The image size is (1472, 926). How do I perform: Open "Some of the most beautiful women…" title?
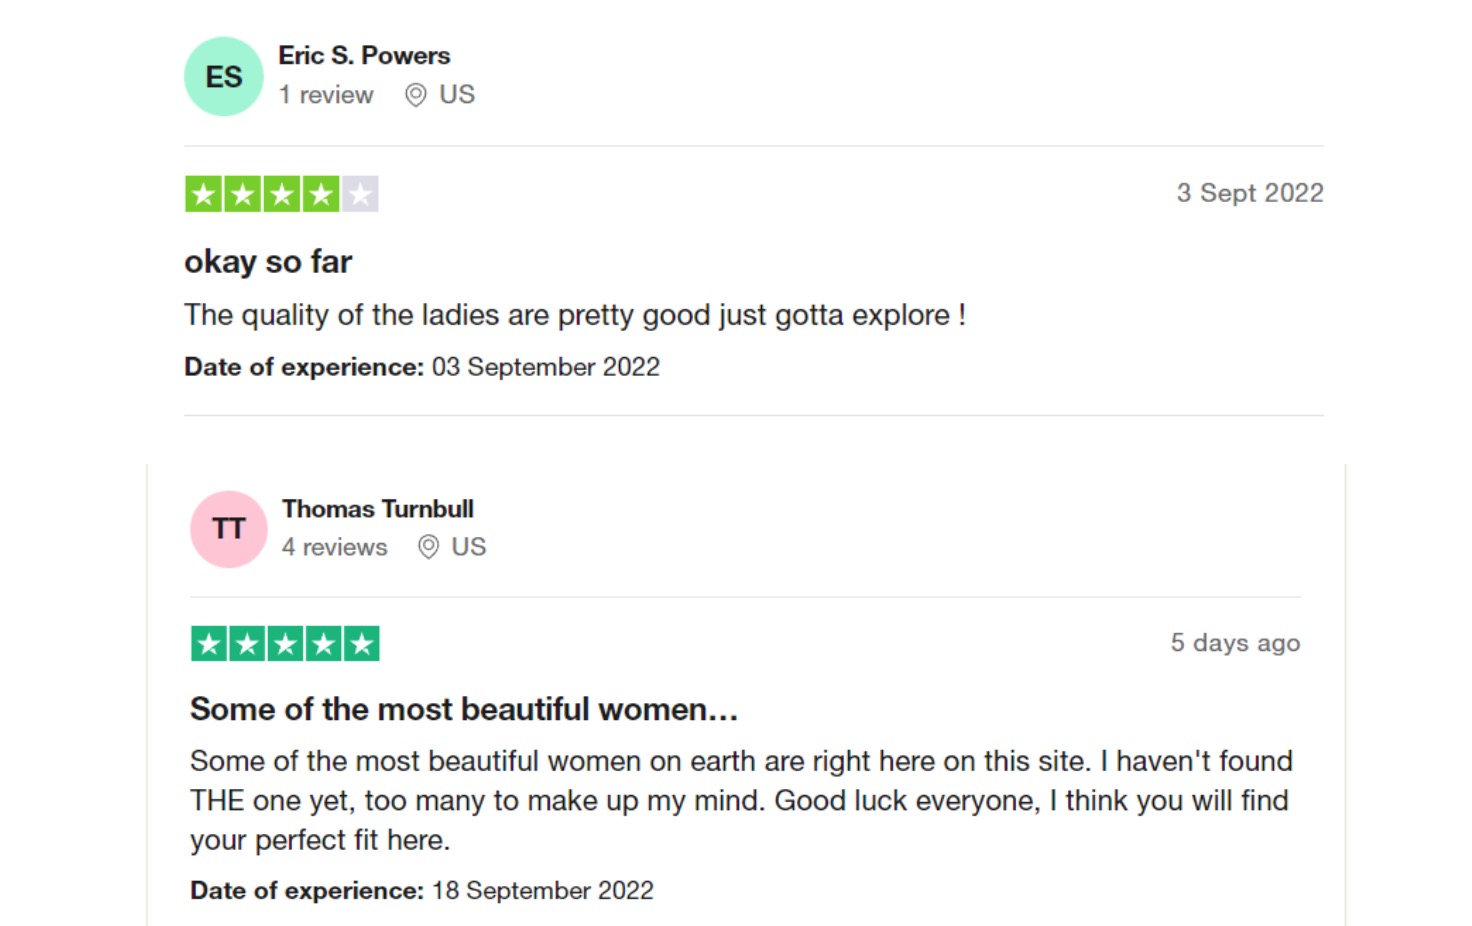point(464,709)
